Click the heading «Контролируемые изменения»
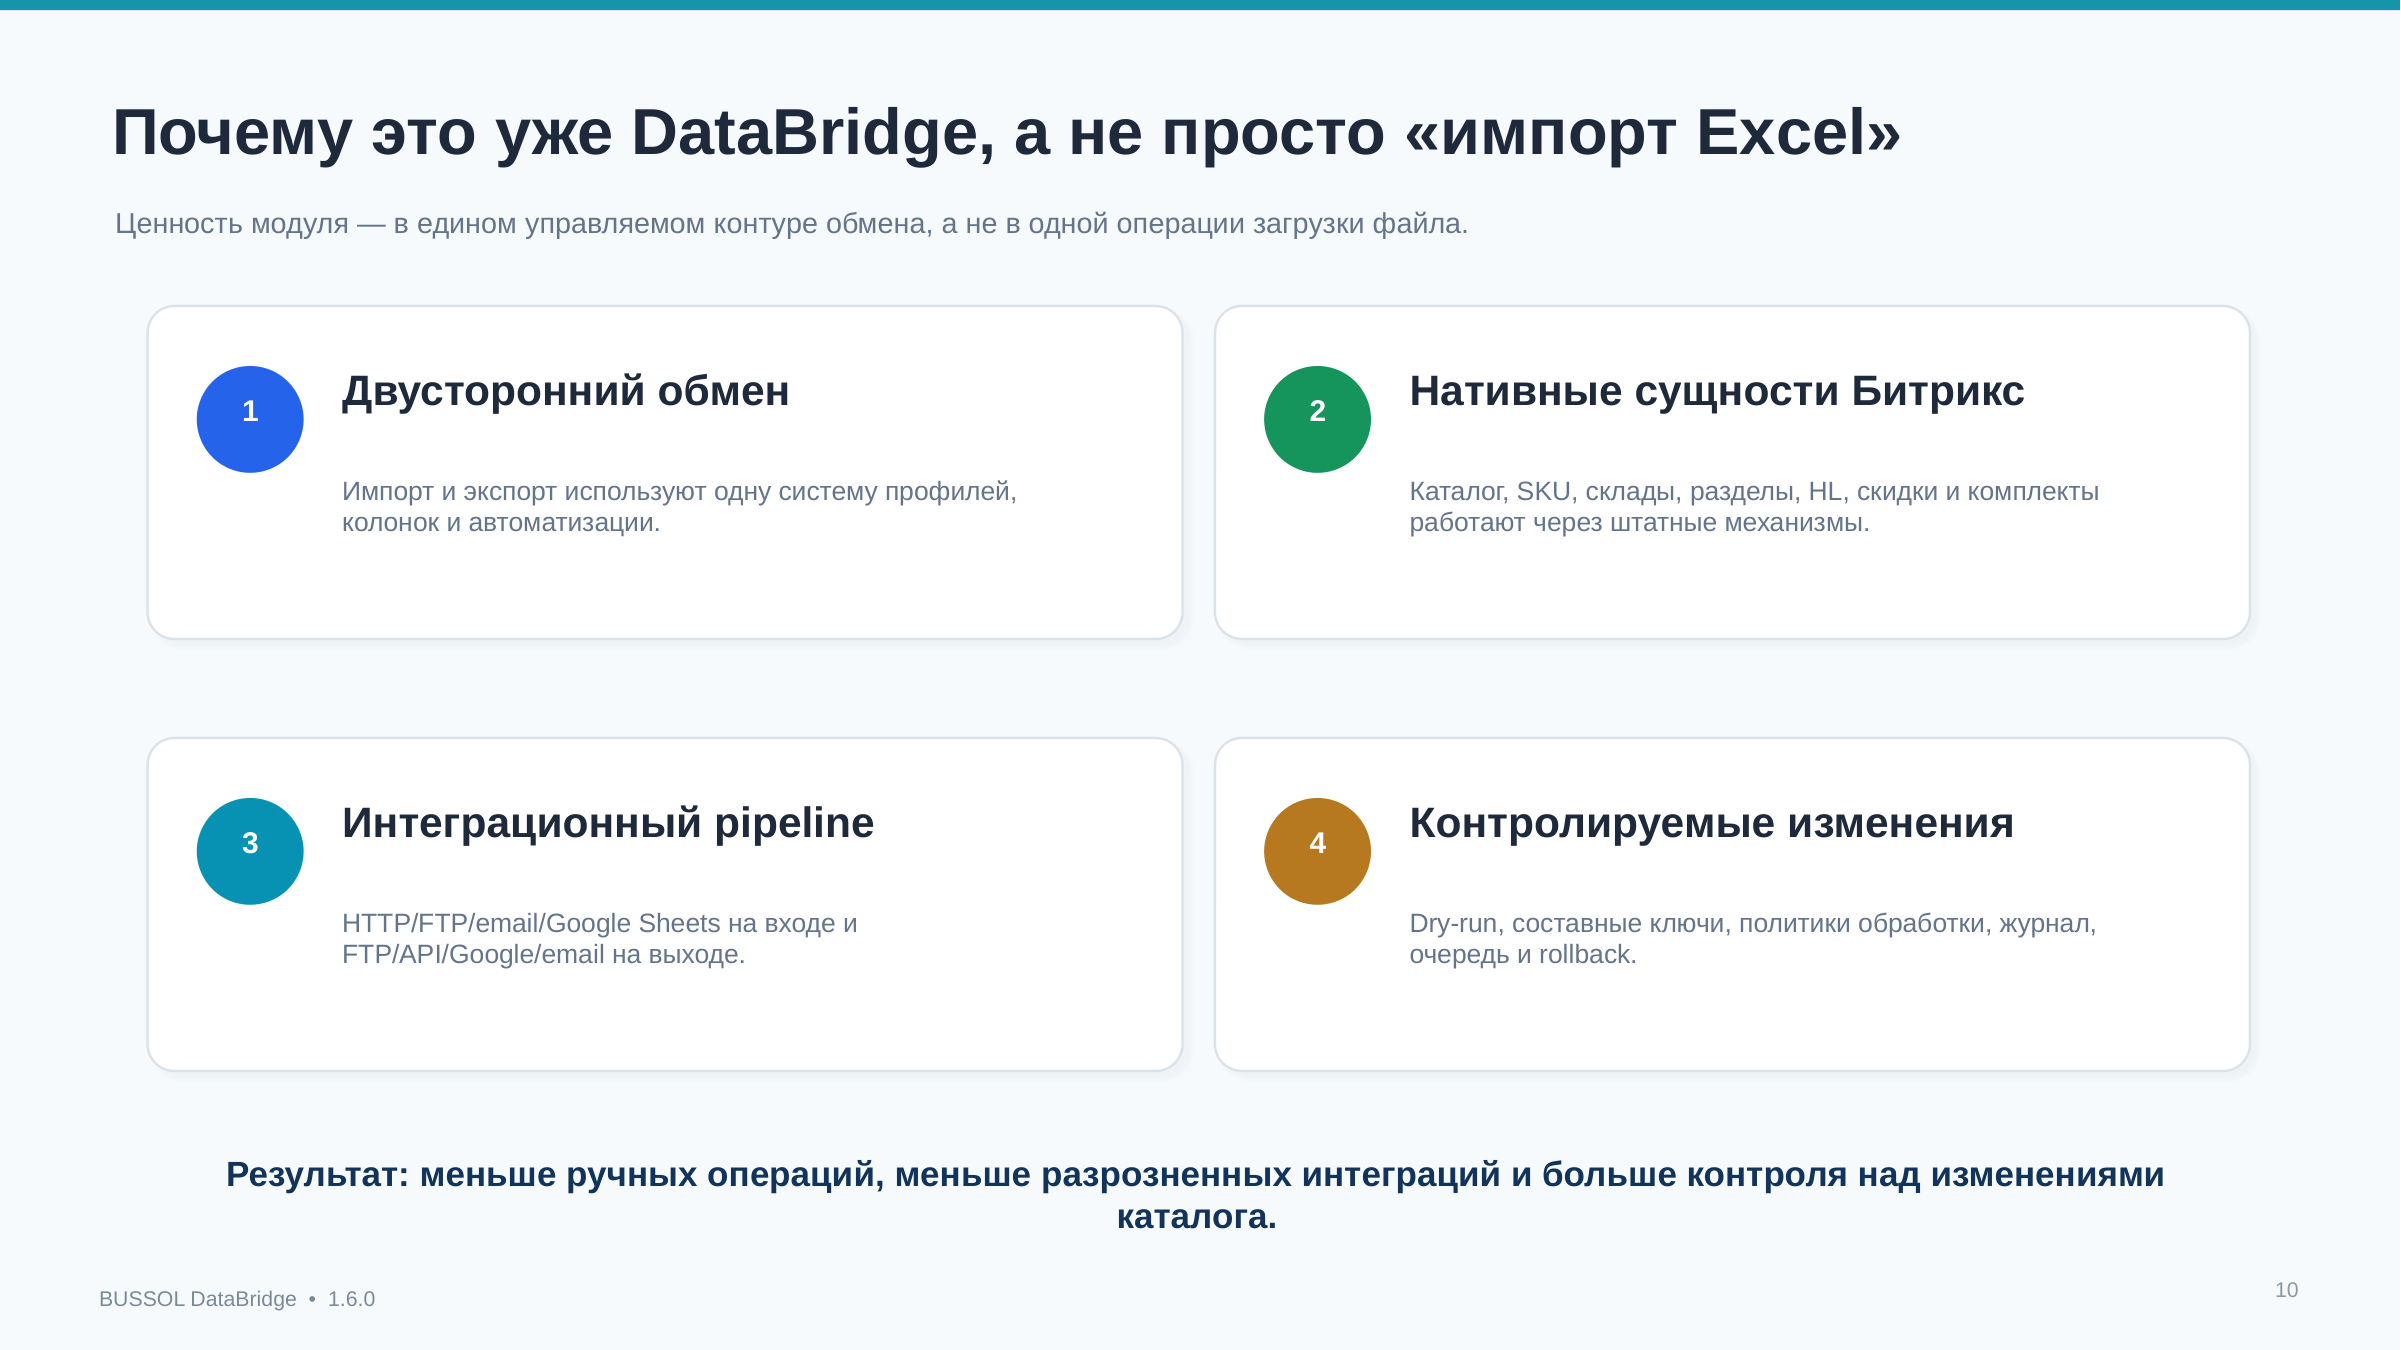 [x=1711, y=823]
